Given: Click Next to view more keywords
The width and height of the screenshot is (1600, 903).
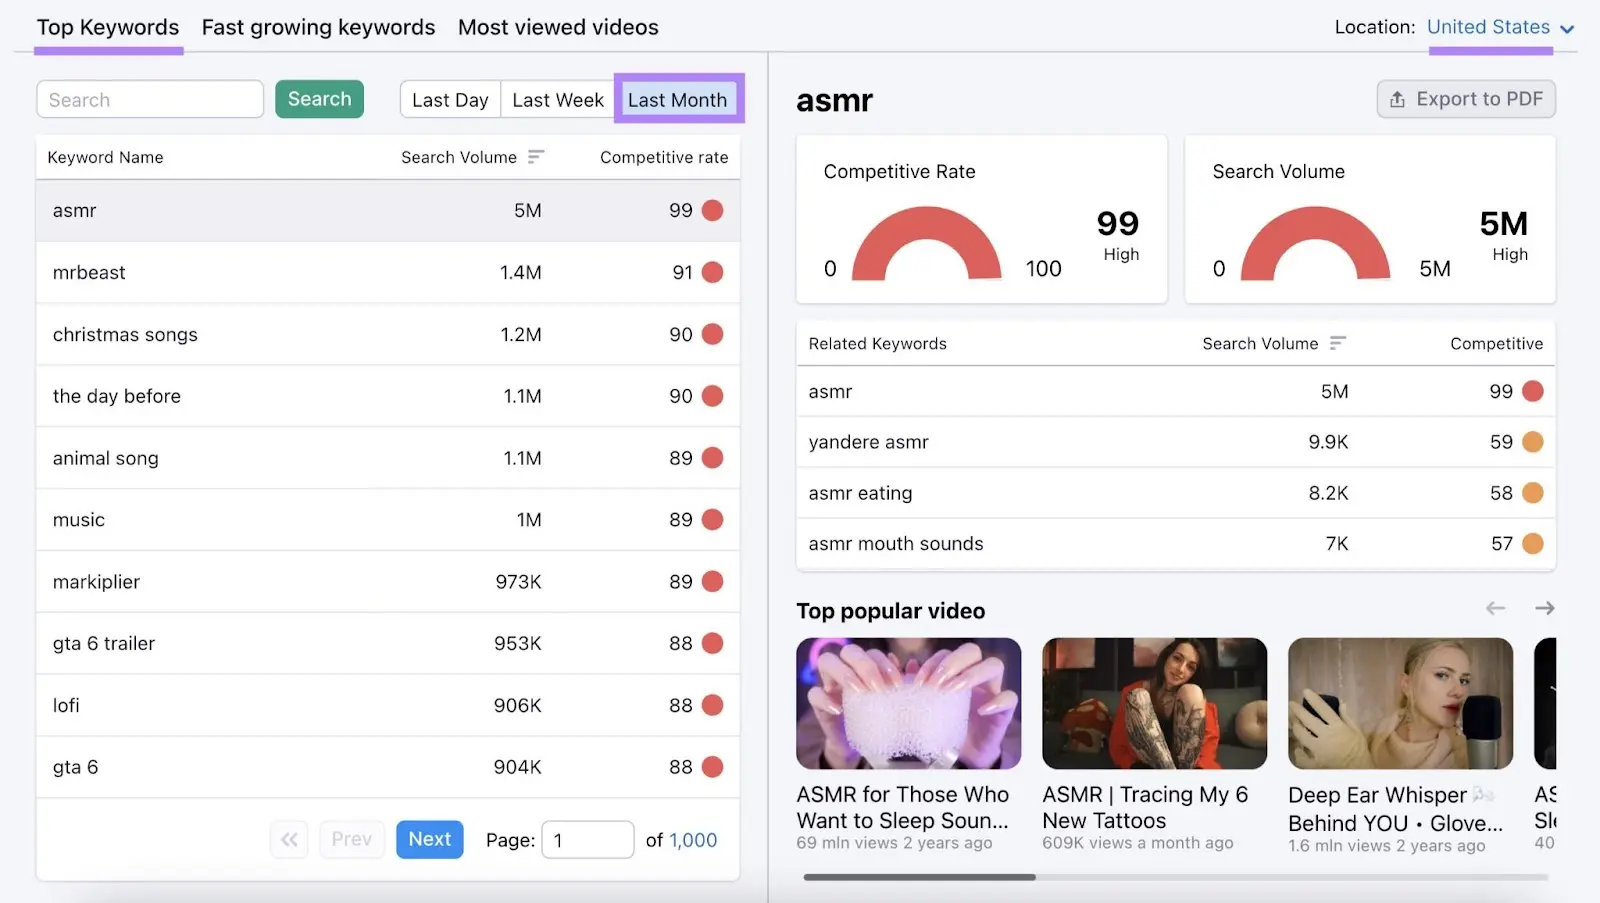Looking at the screenshot, I should [x=429, y=839].
